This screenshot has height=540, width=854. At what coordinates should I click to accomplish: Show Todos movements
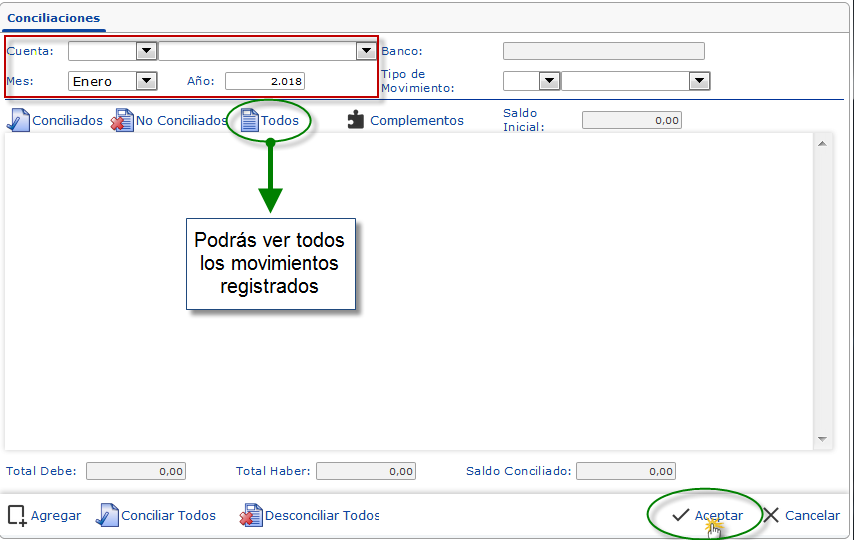point(279,120)
